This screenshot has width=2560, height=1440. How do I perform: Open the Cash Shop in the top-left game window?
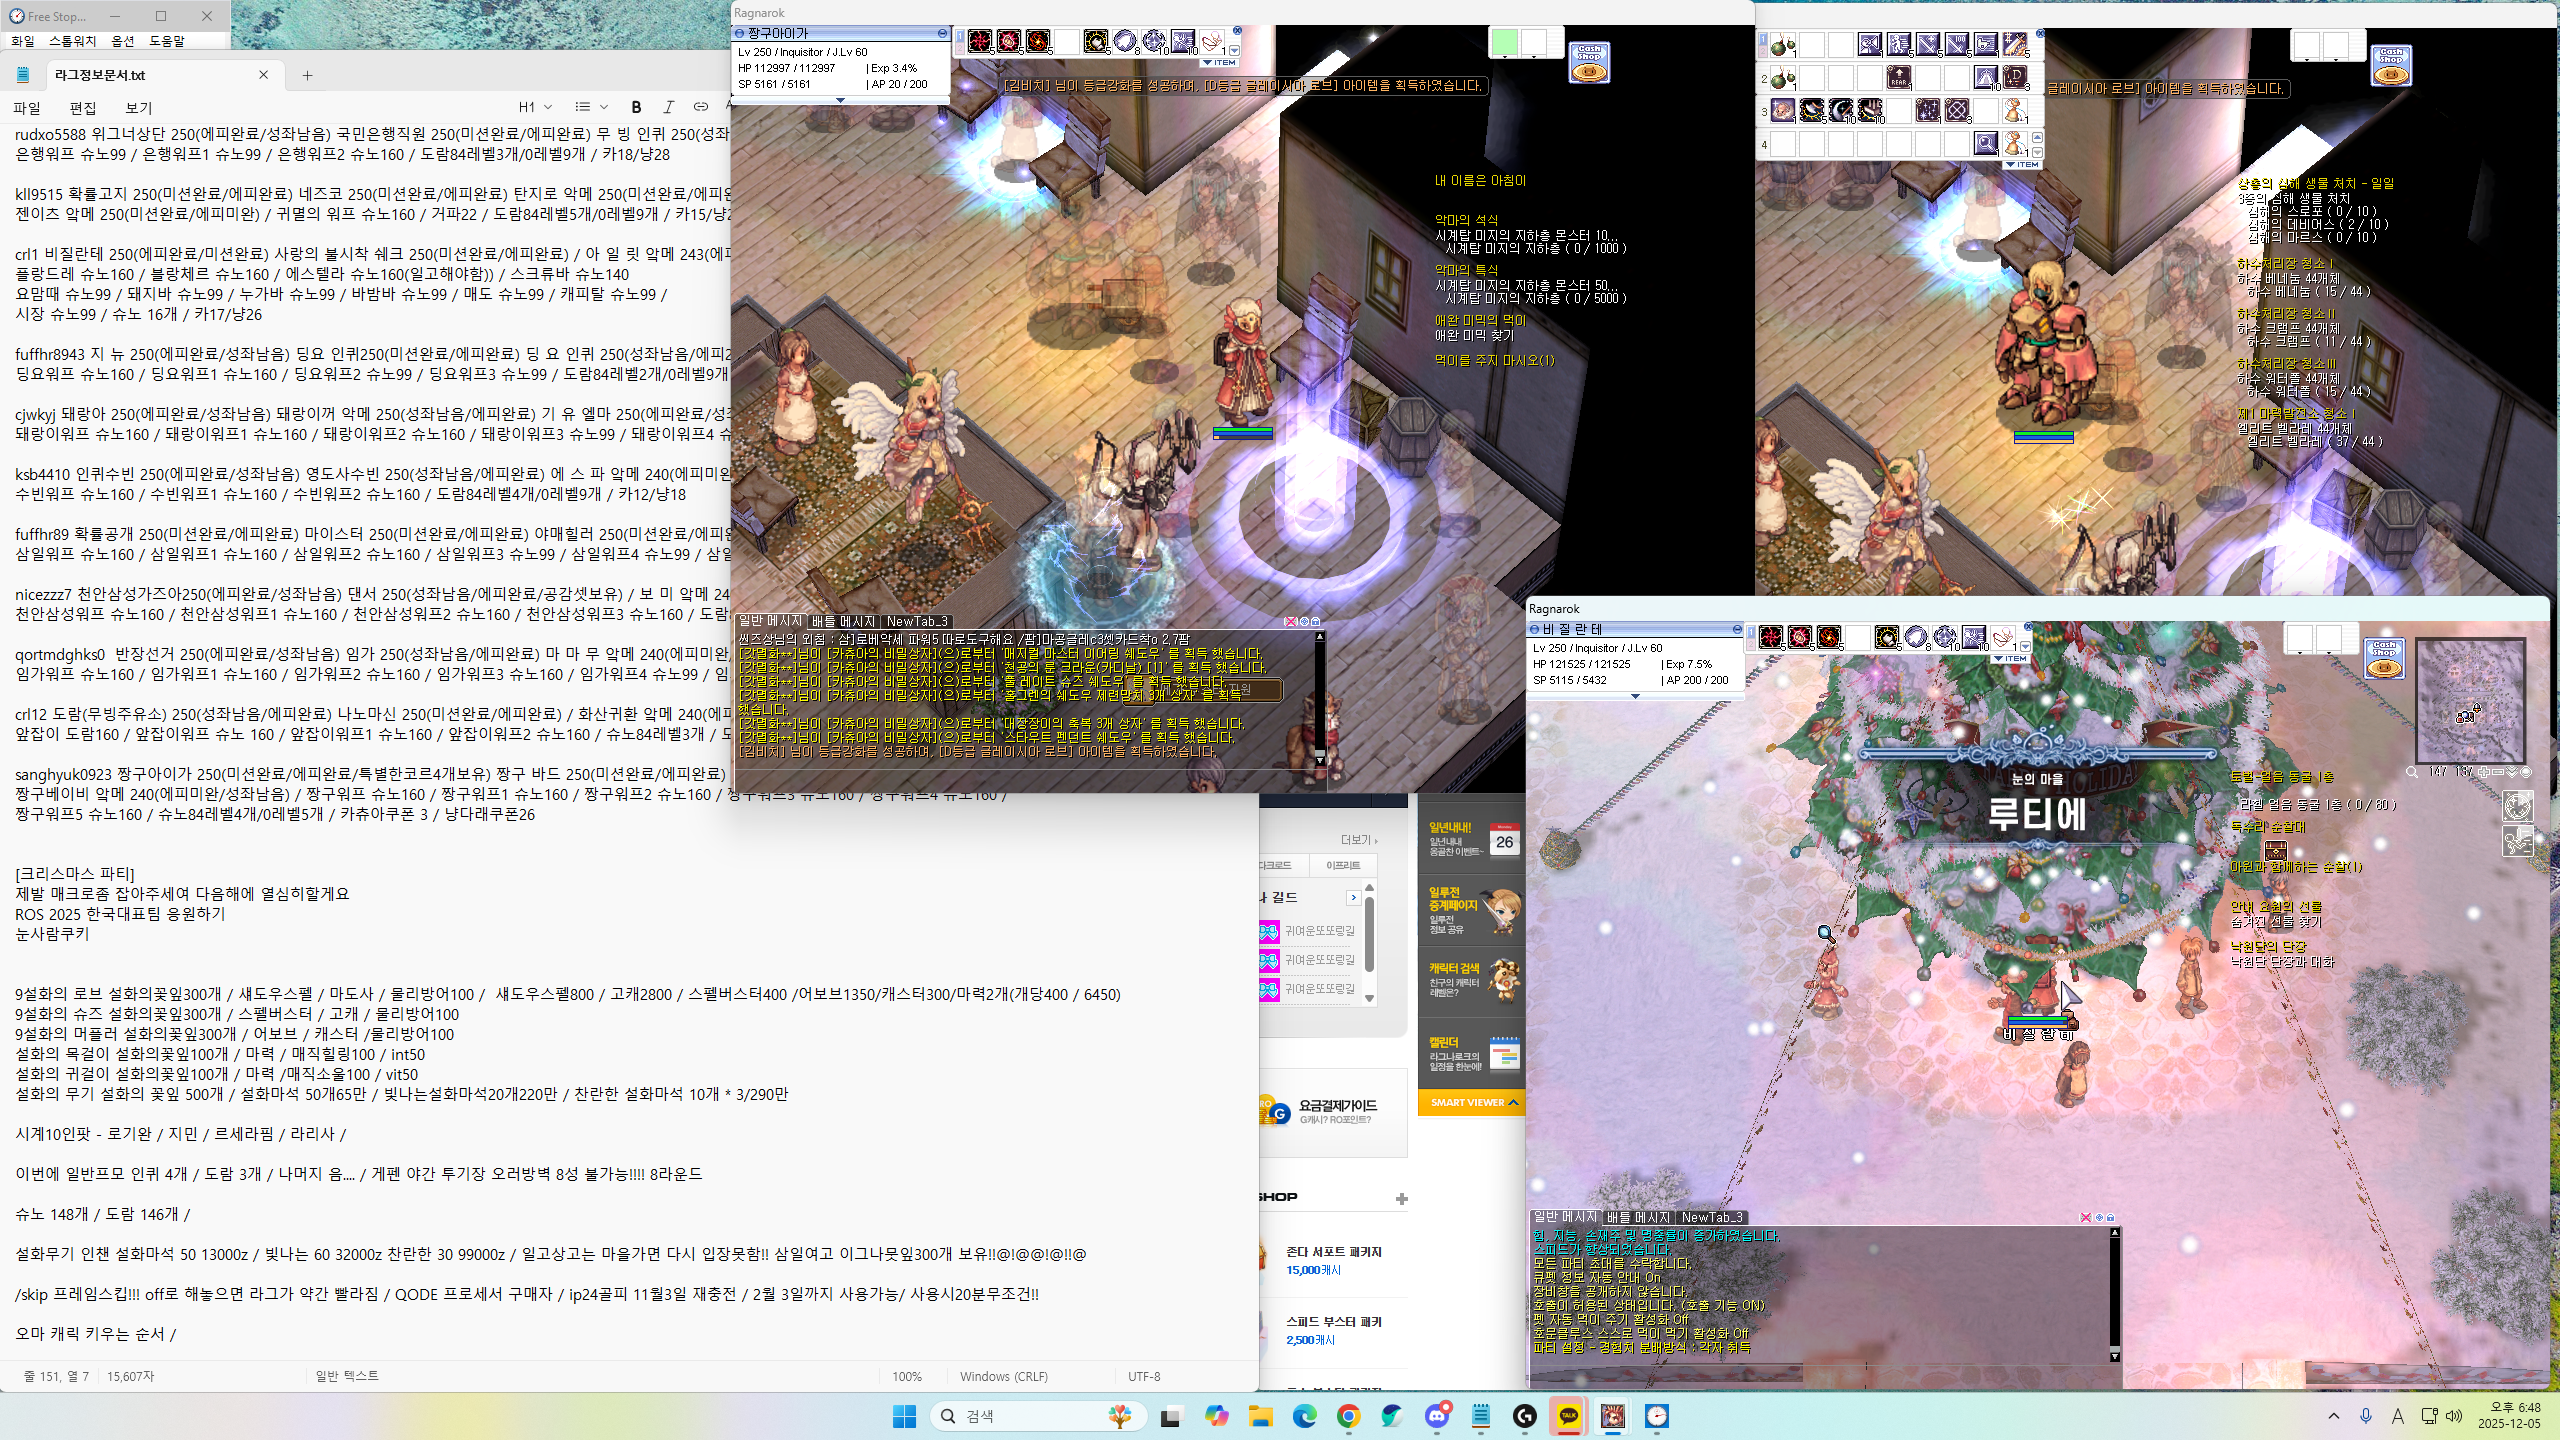[1589, 64]
